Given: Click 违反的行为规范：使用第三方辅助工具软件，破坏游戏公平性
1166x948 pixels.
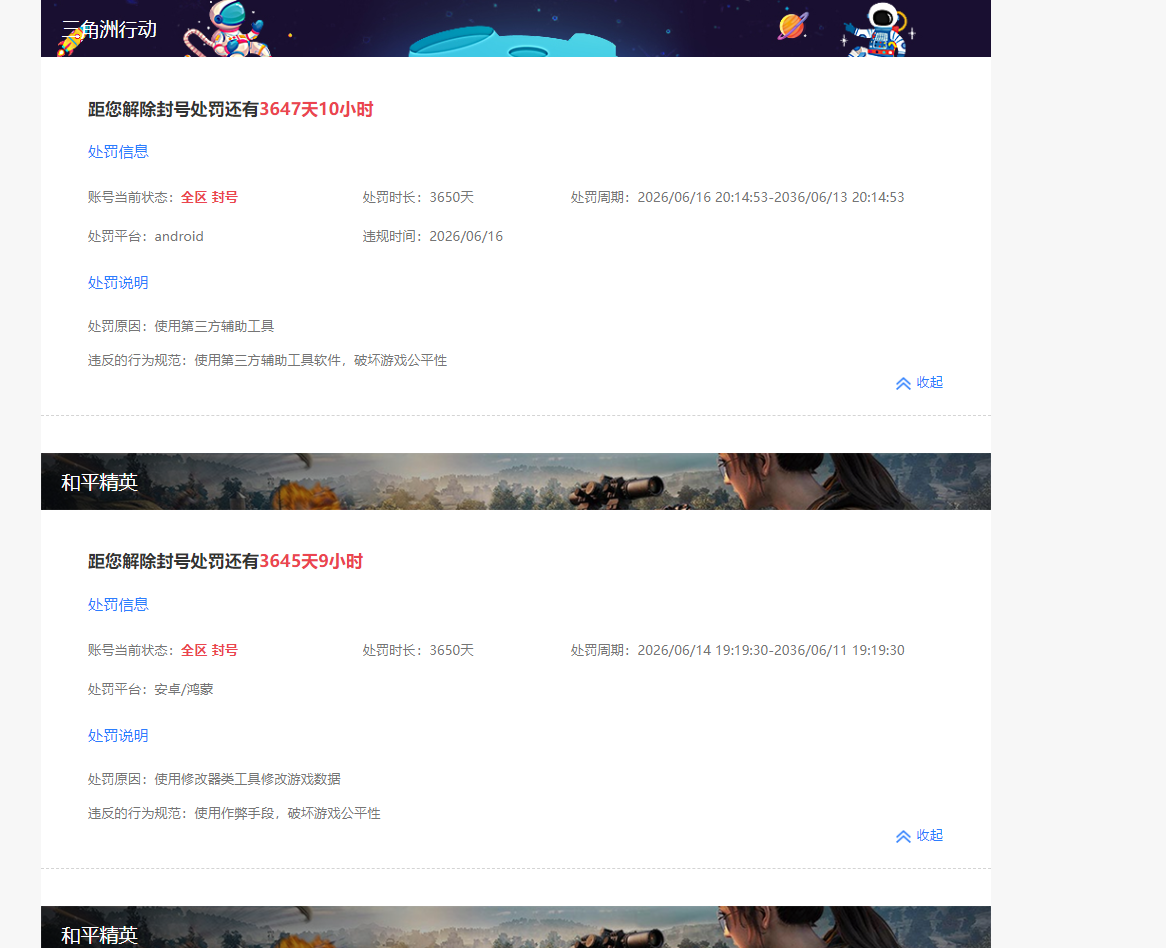Looking at the screenshot, I should pyautogui.click(x=268, y=361).
